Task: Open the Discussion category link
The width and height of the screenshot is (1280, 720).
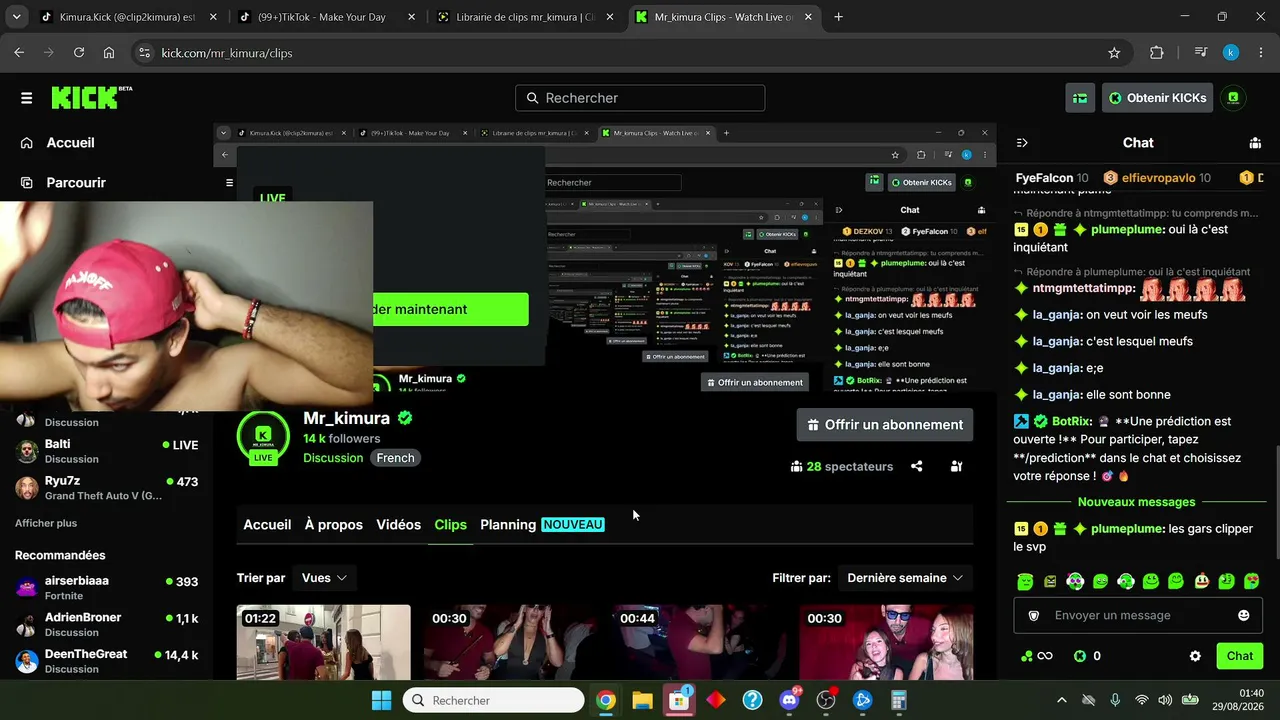Action: pos(333,458)
